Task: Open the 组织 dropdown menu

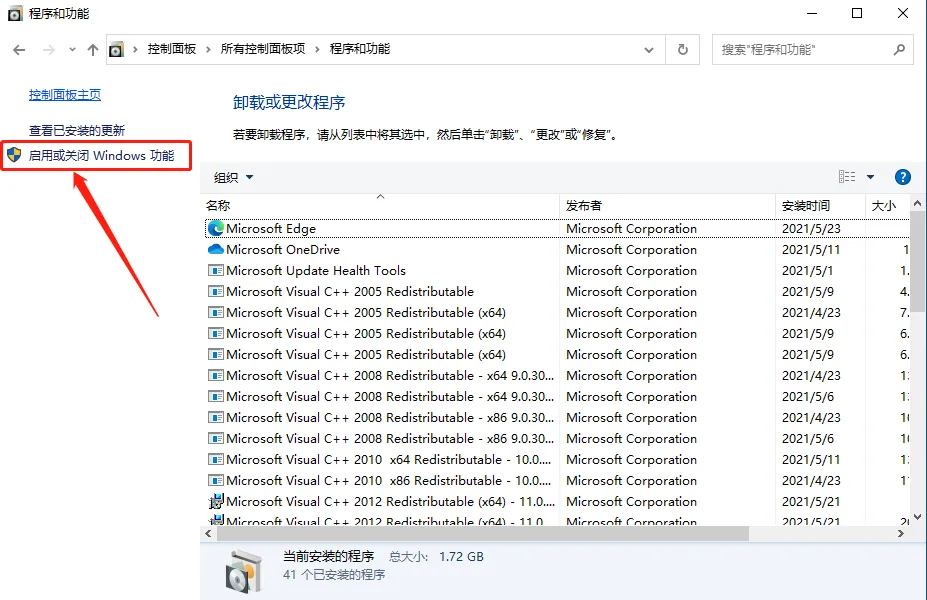Action: 233,177
